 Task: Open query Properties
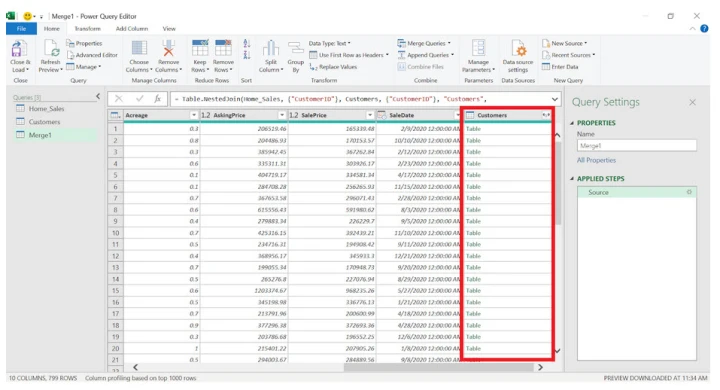(84, 43)
